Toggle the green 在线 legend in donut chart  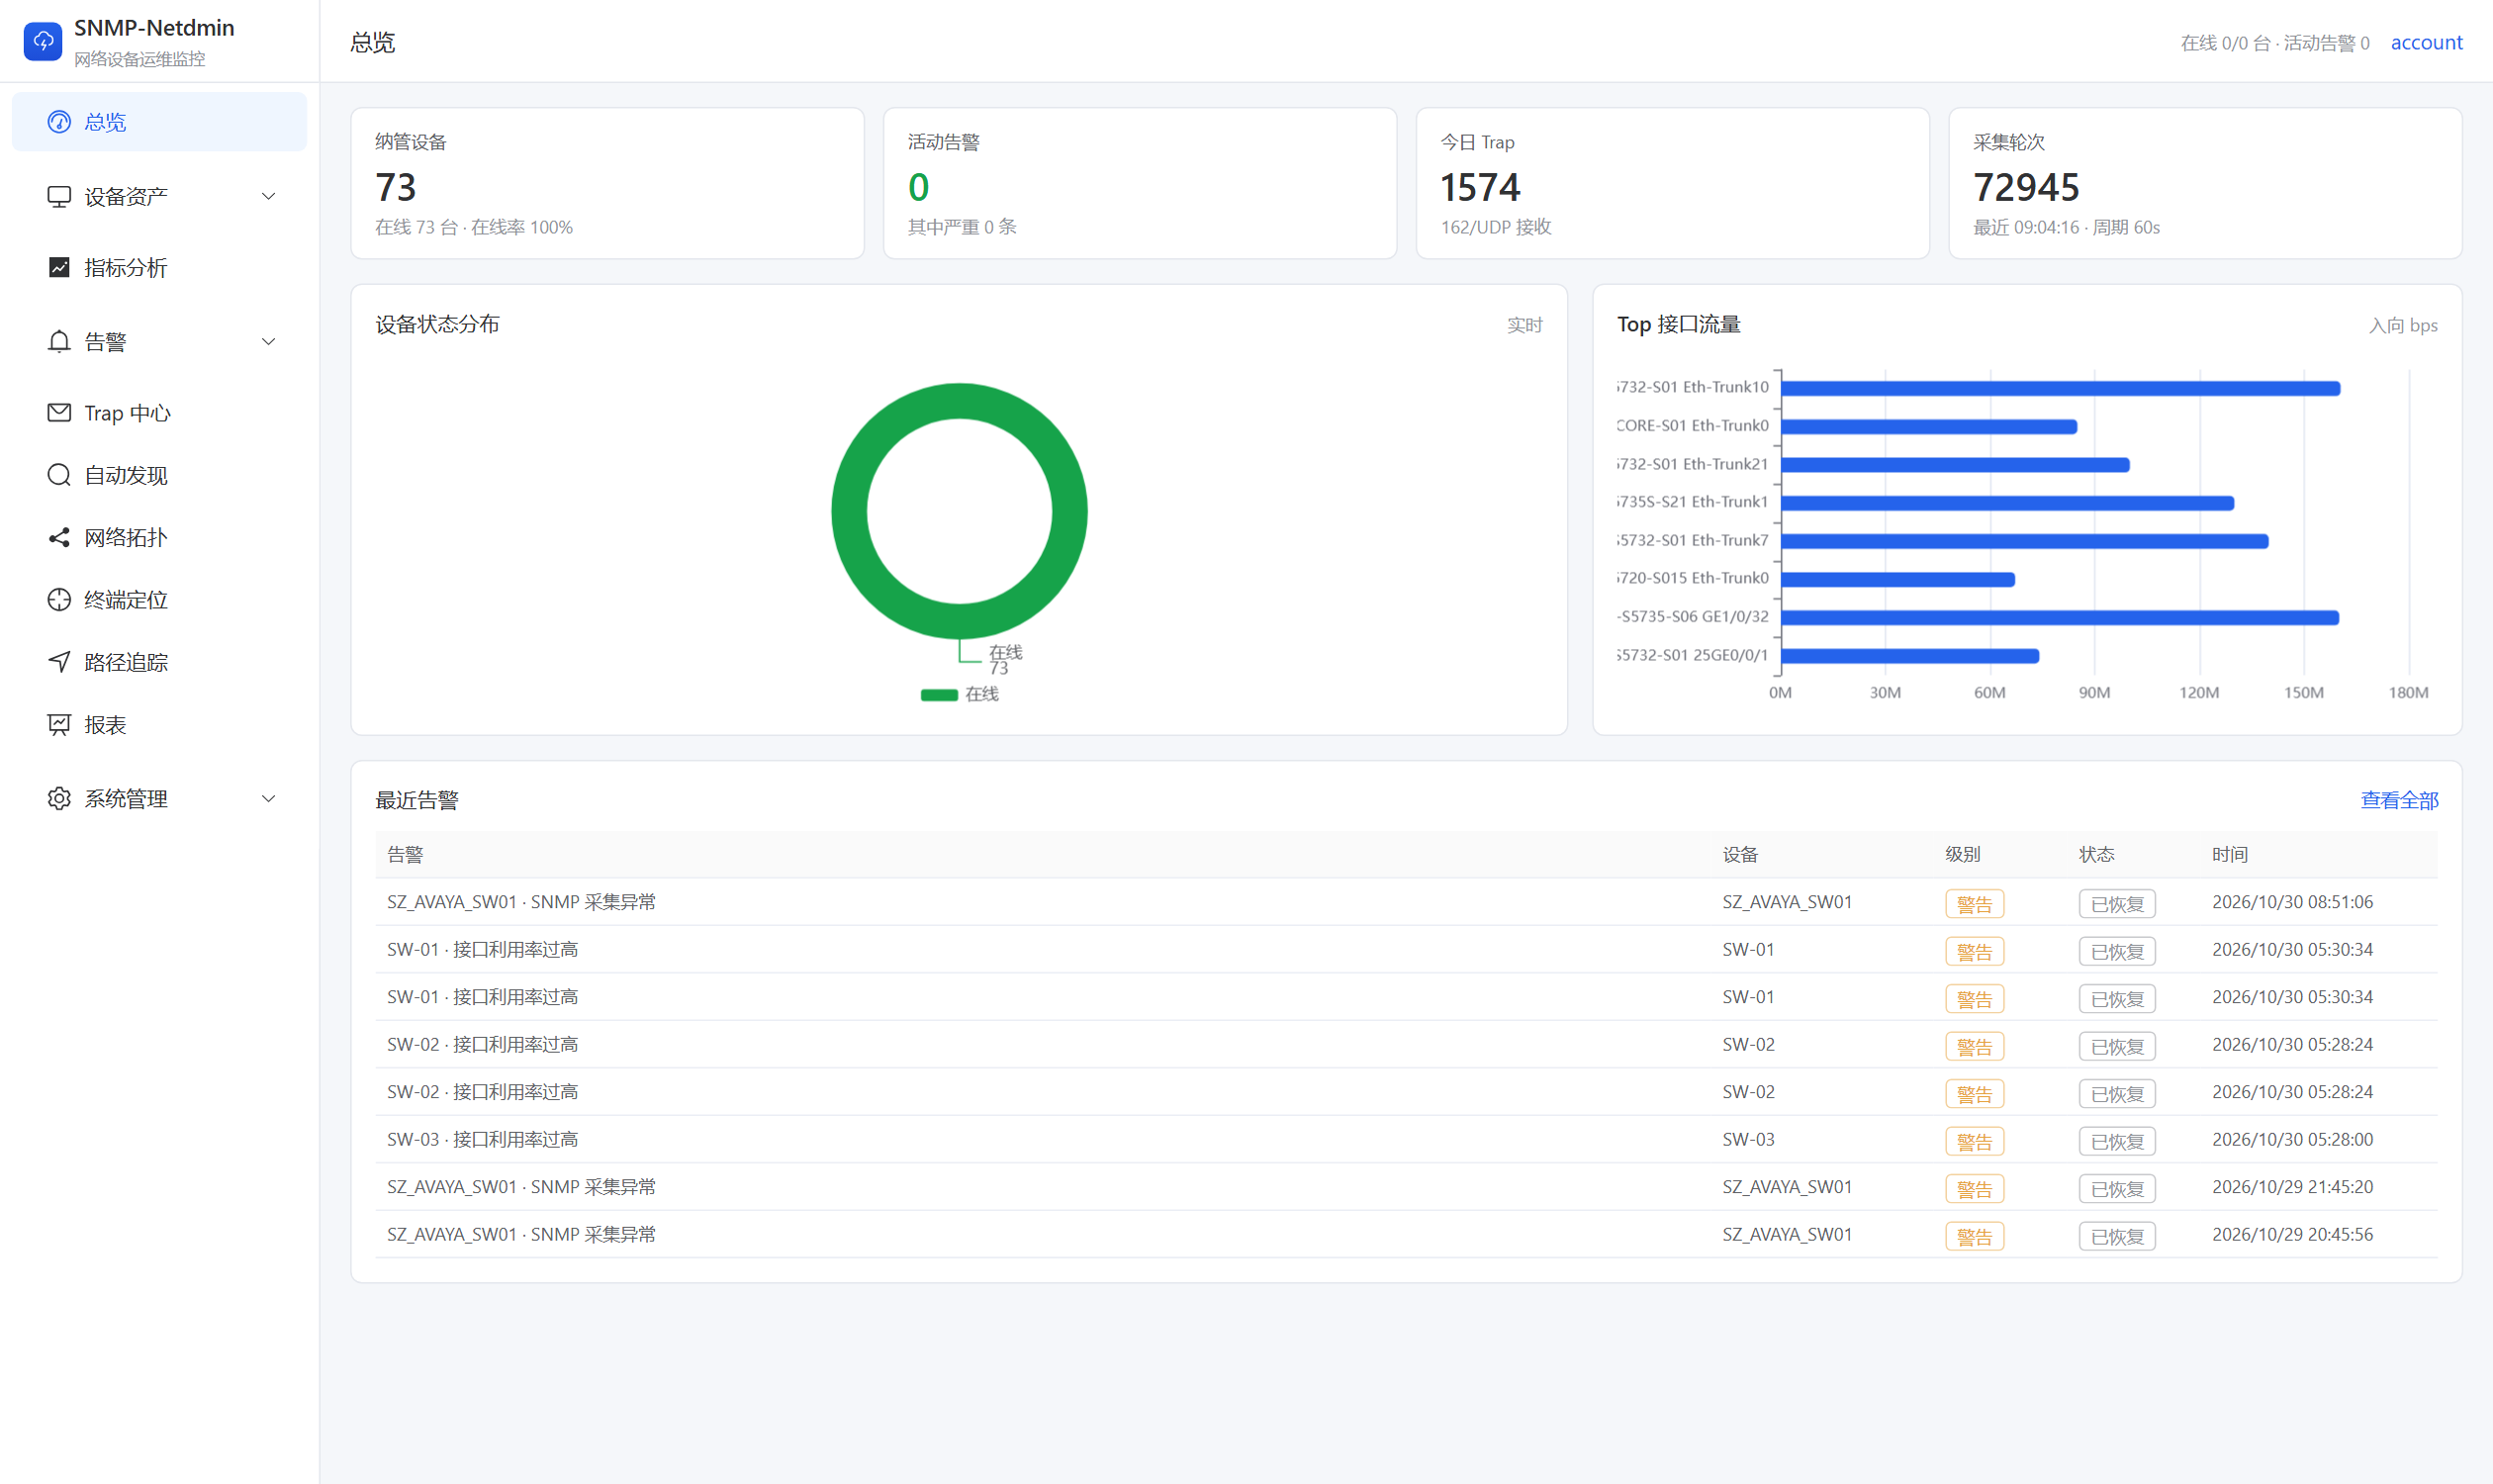pos(959,694)
